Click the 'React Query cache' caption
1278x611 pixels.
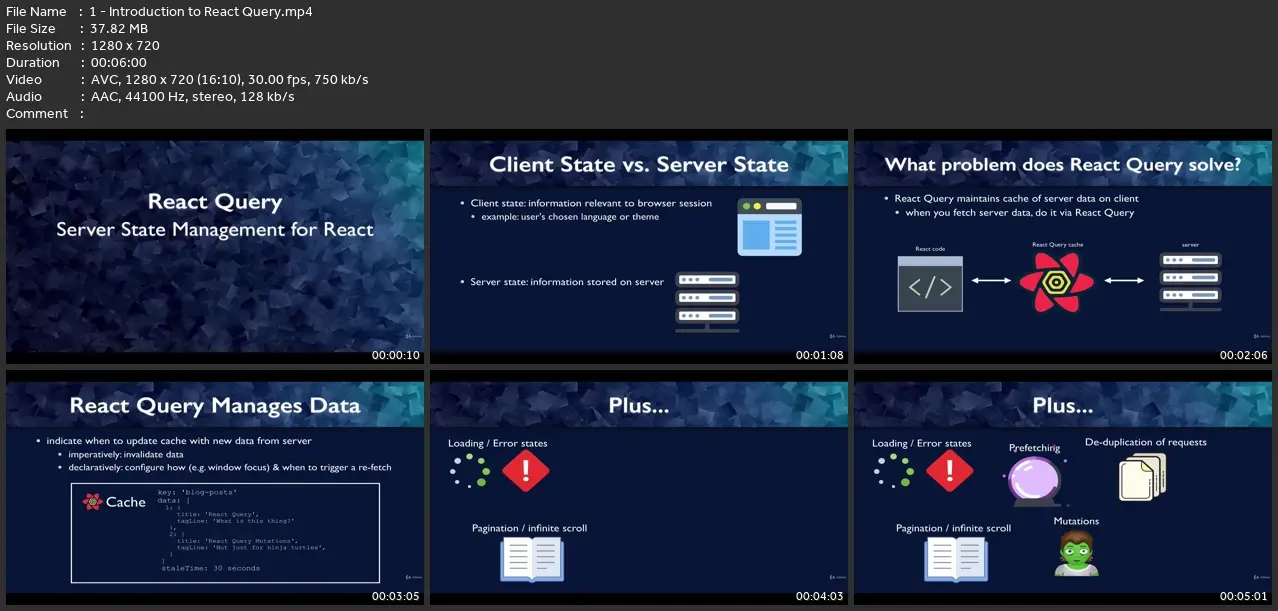1057,244
